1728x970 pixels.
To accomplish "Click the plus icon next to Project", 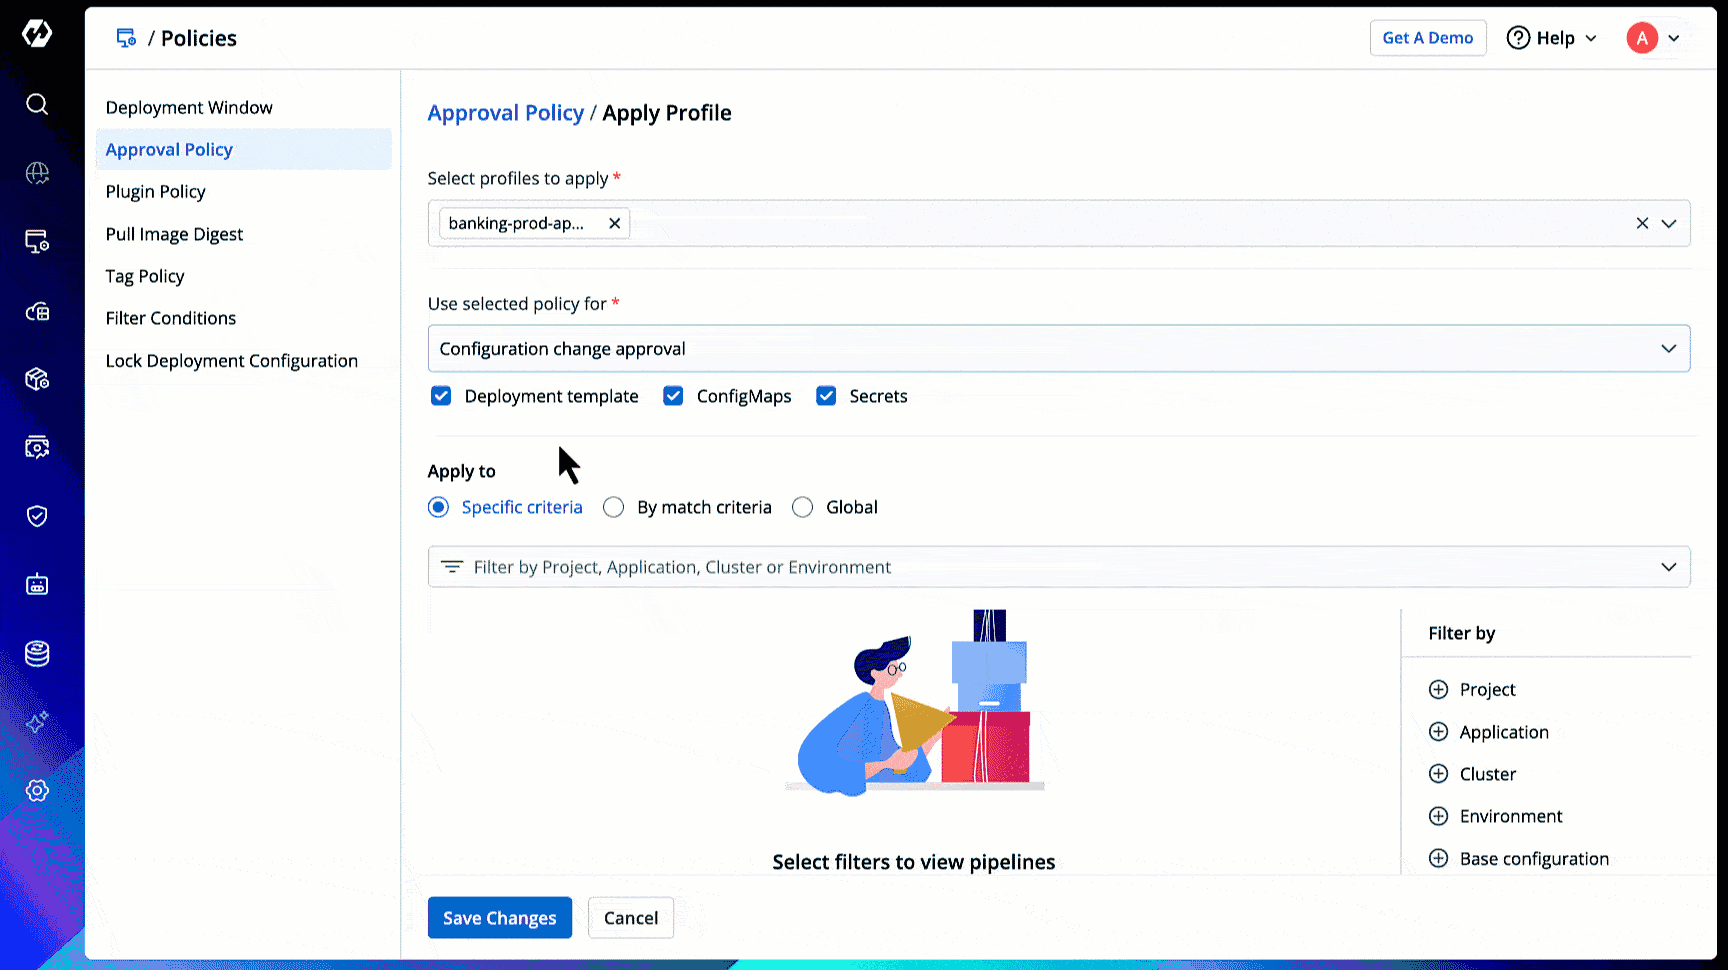I will [x=1438, y=689].
